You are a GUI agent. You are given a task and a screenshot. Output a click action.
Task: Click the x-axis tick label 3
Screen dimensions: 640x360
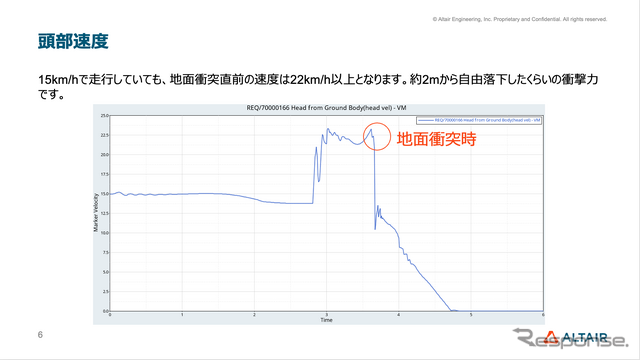[x=327, y=315]
